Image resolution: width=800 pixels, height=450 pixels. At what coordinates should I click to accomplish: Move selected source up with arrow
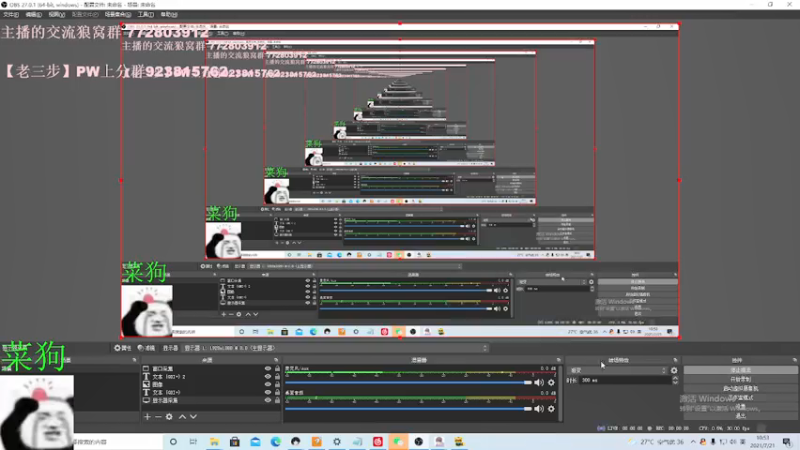coord(182,417)
